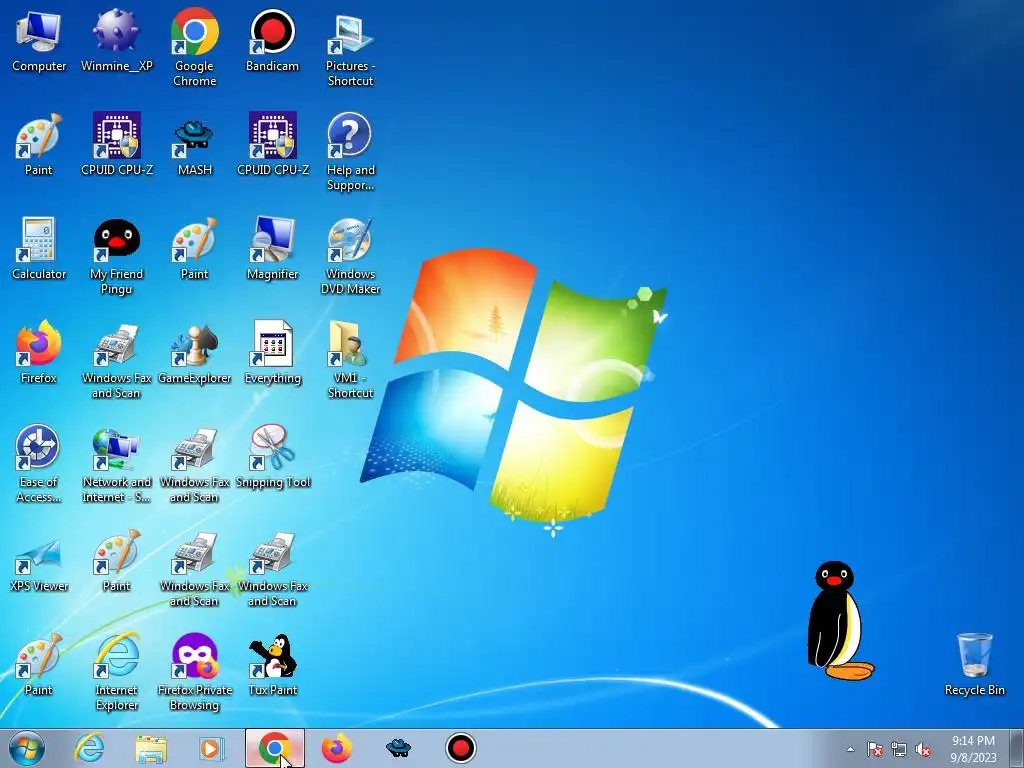Select the Firefox Private Browsing shortcut
This screenshot has width=1024, height=768.
coord(195,672)
